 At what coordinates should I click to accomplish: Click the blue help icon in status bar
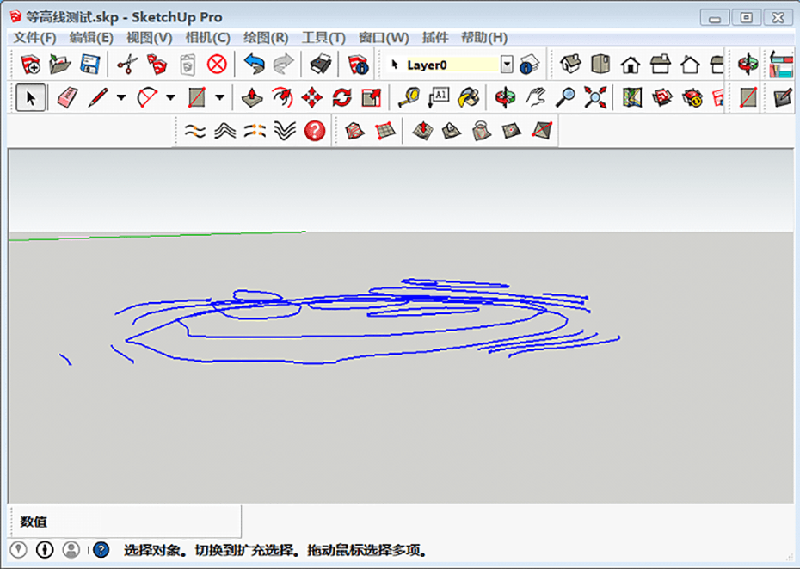point(101,550)
